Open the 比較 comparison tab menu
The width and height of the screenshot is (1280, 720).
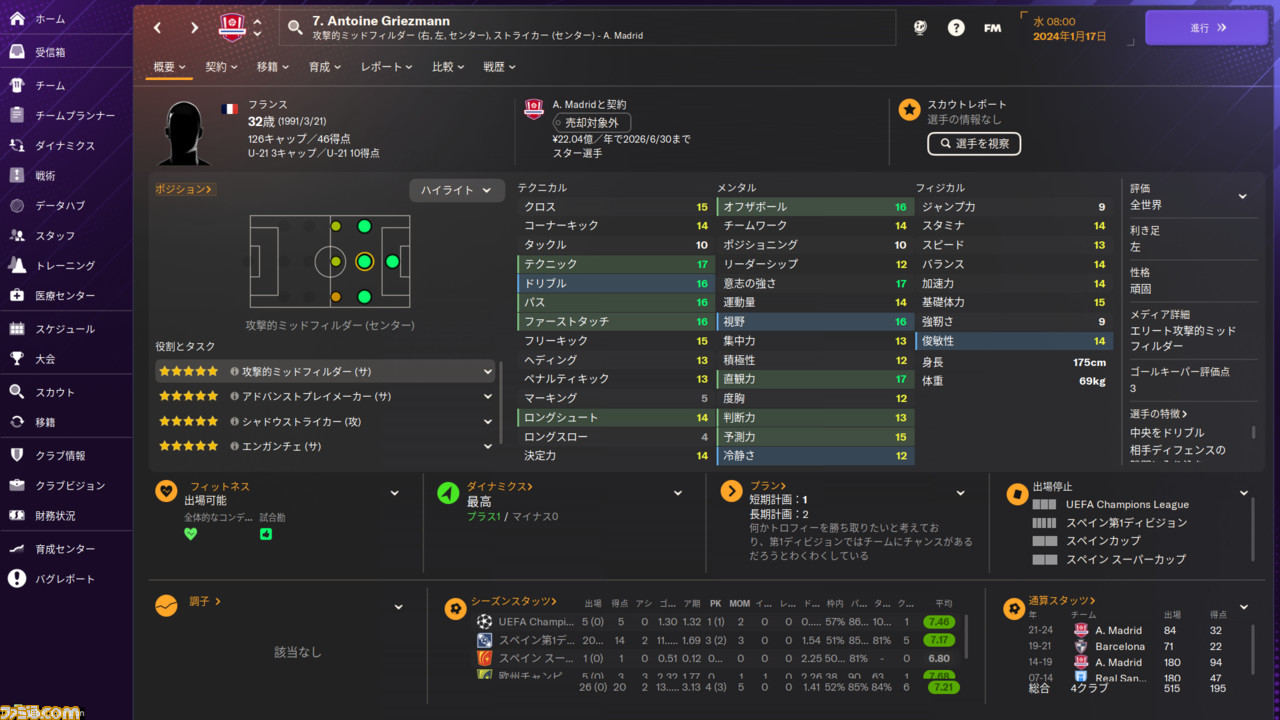click(448, 67)
